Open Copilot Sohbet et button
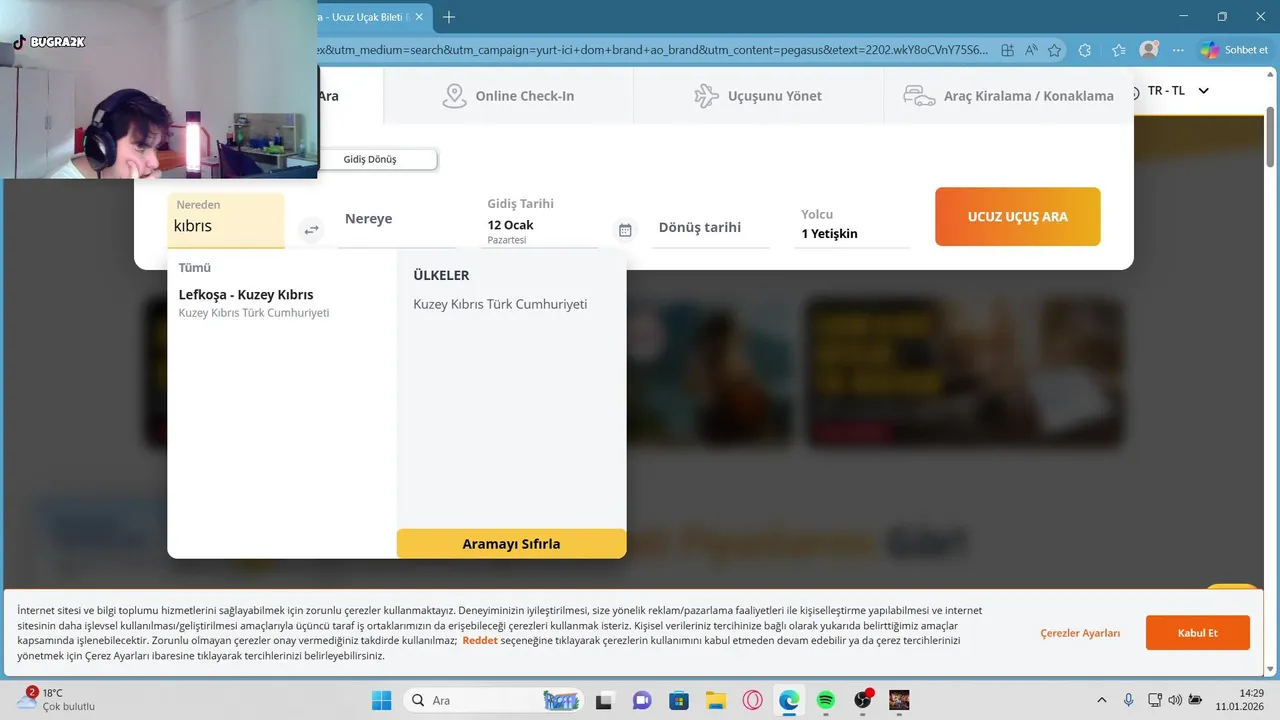The image size is (1280, 720). [1234, 50]
